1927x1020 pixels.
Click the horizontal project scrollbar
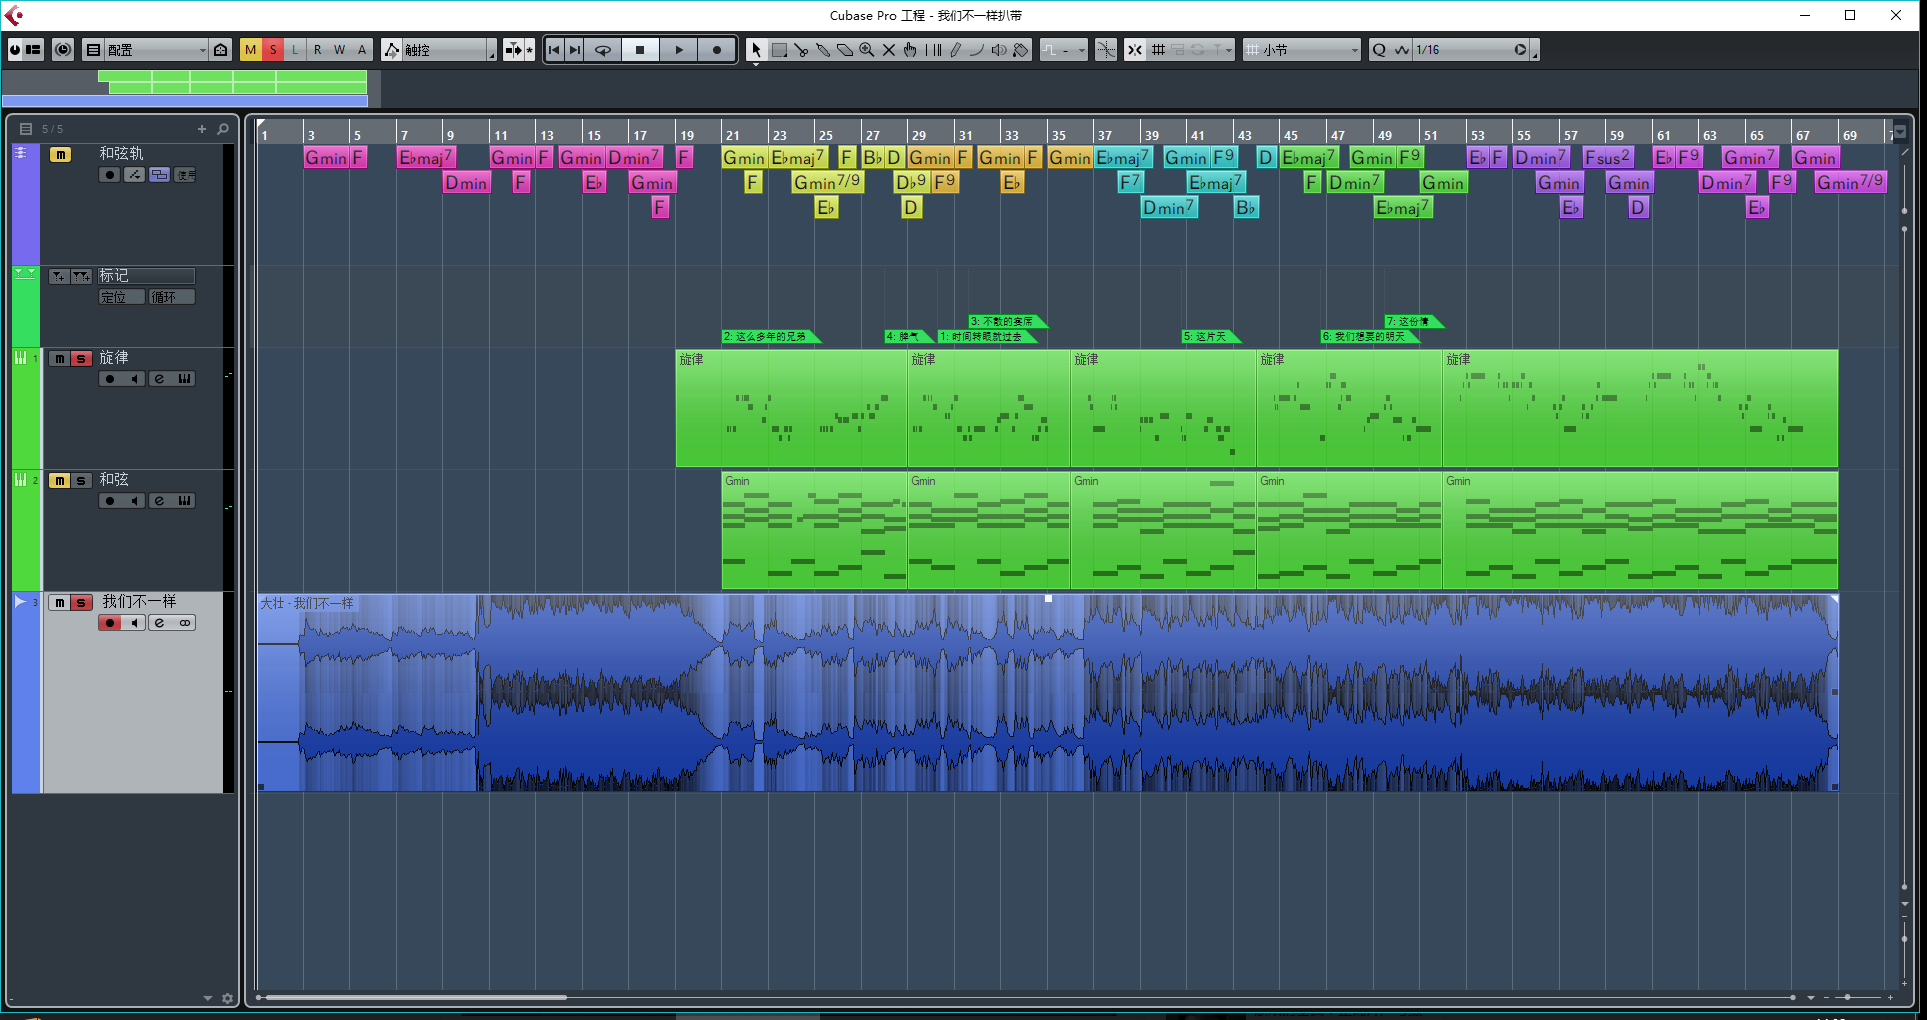pos(416,997)
